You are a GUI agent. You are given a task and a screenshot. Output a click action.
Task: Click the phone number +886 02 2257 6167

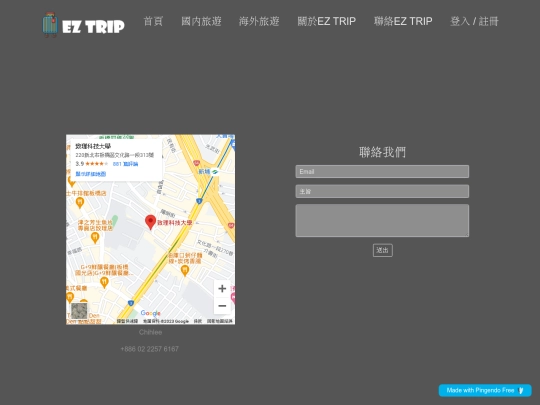tap(149, 349)
